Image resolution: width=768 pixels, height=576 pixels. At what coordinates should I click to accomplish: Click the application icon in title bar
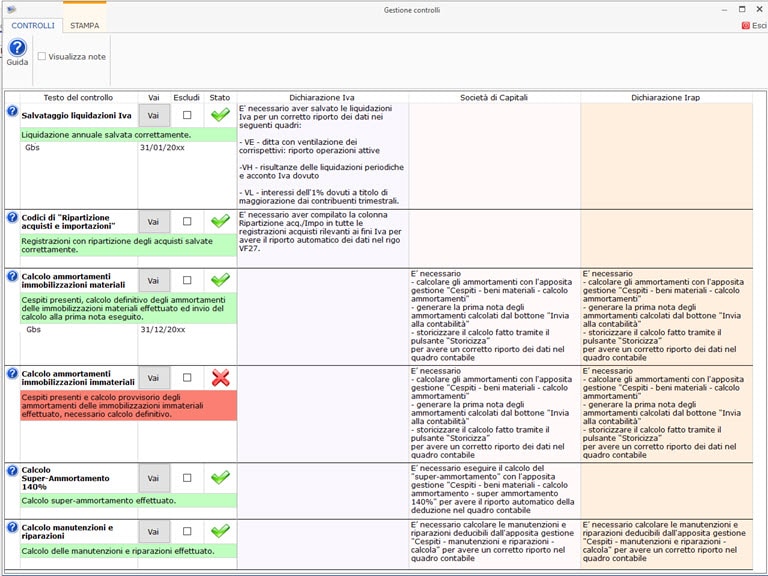pyautogui.click(x=11, y=9)
